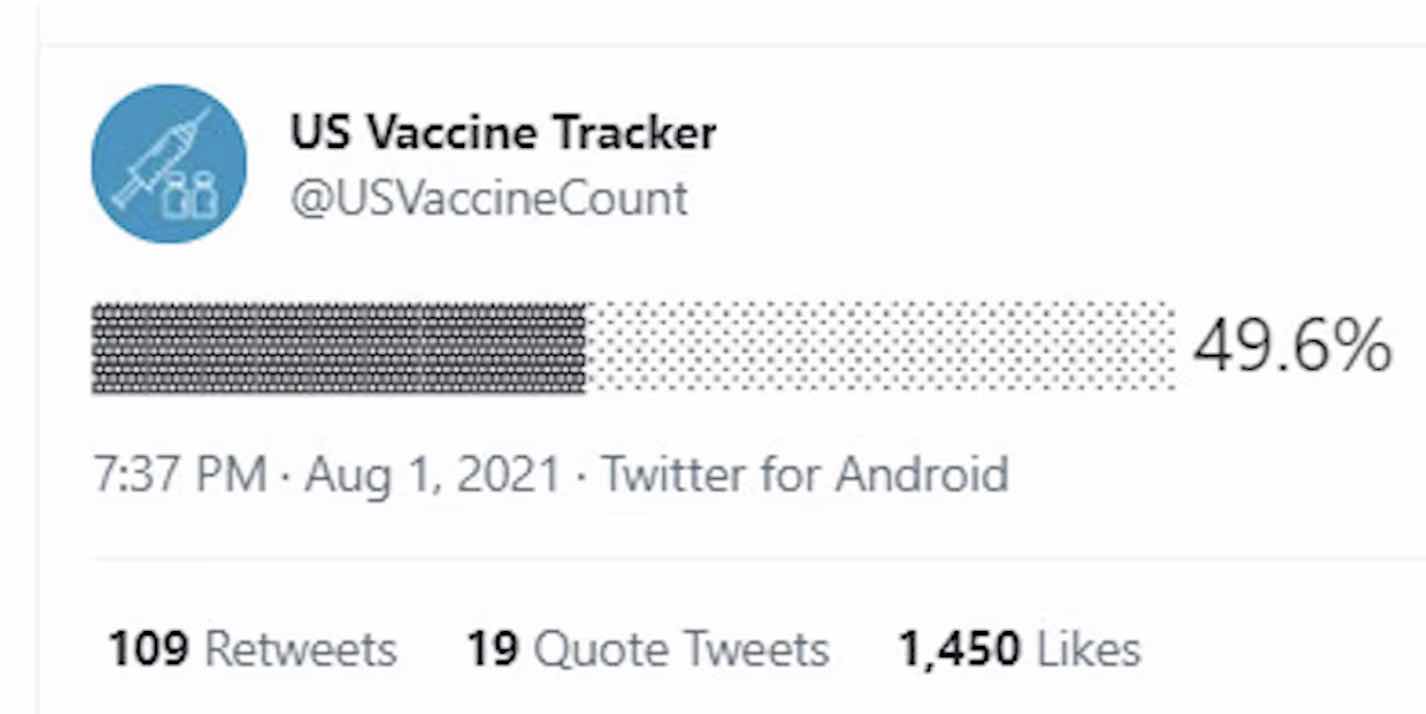Open the Aug 1, 2021 date link
Image resolution: width=1426 pixels, height=714 pixels.
432,474
